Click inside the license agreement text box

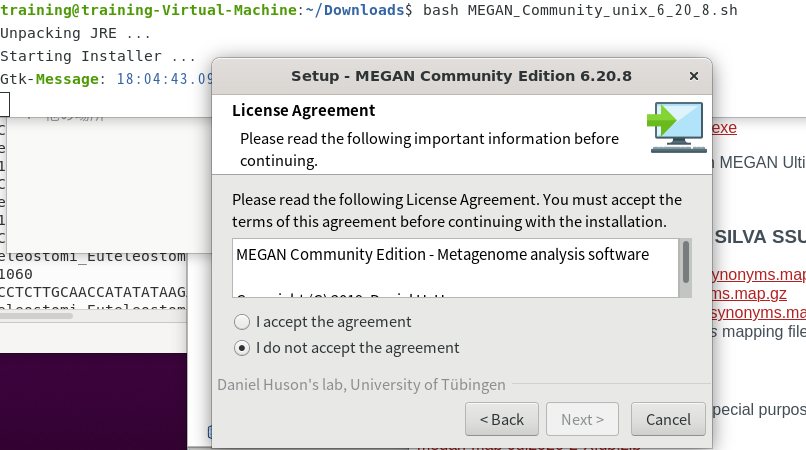(x=455, y=268)
